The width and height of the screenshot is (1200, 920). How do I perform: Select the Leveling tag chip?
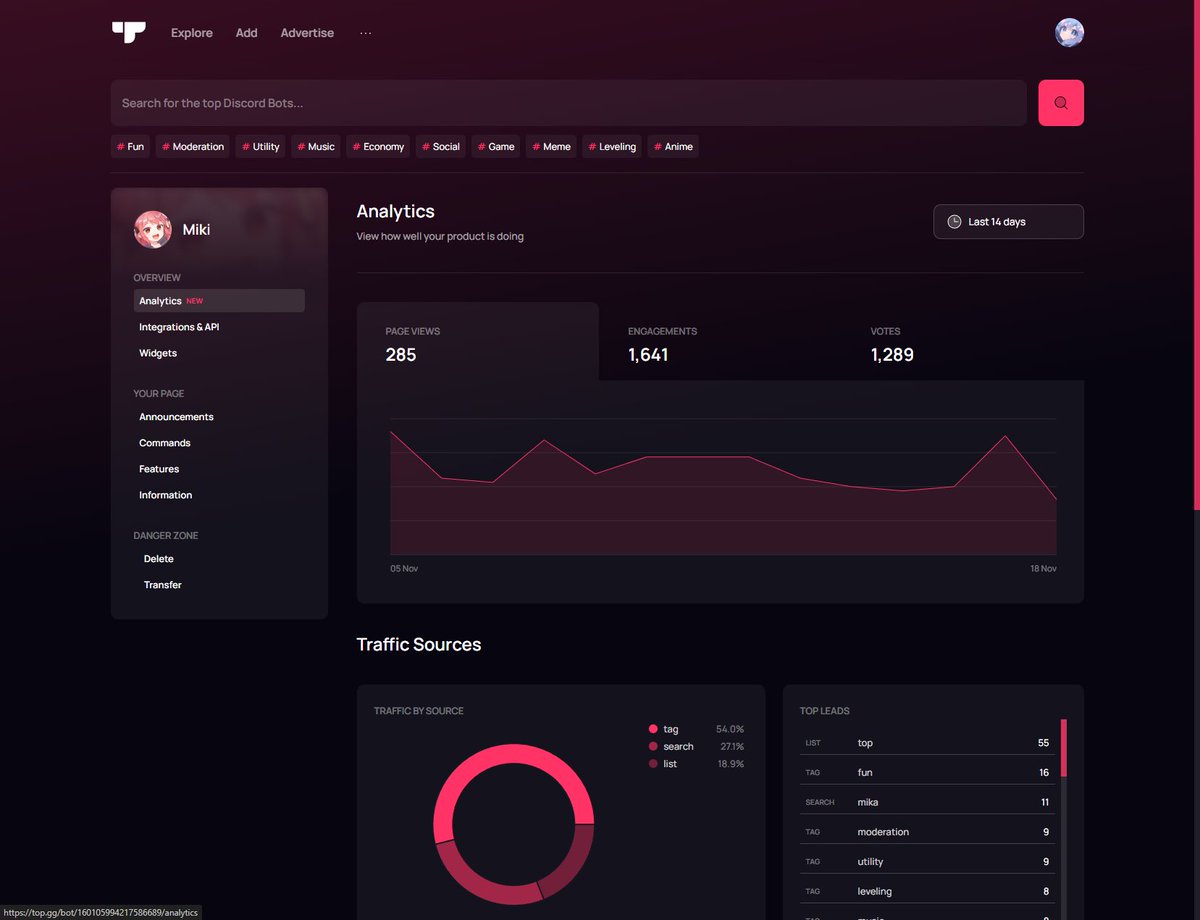click(612, 147)
